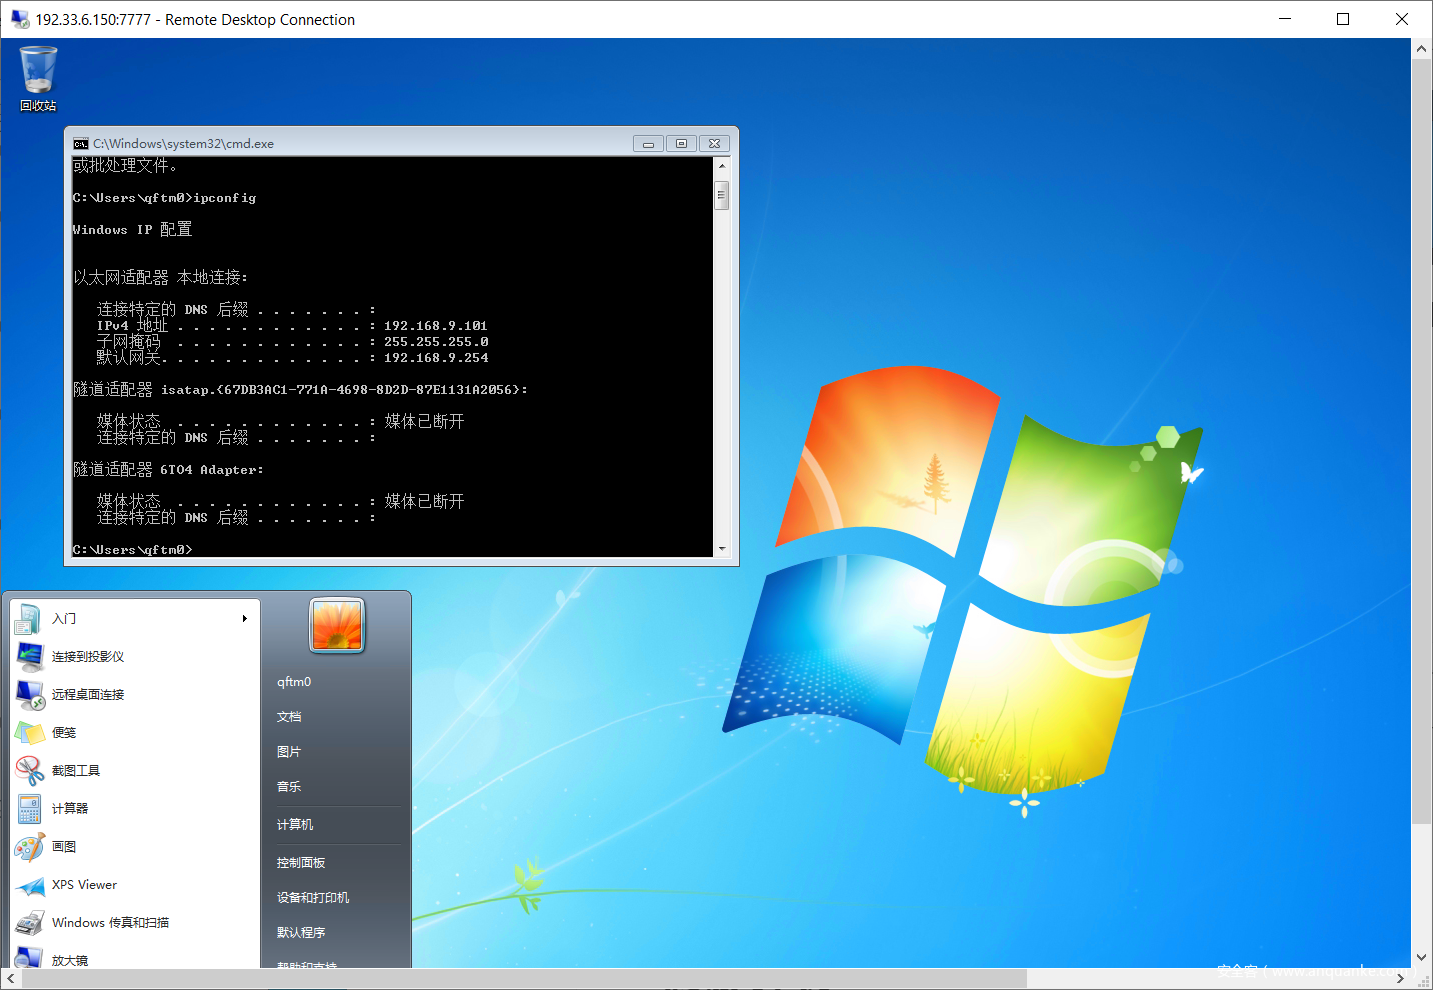
Task: Expand the 入门 submenu arrow
Action: click(x=244, y=619)
